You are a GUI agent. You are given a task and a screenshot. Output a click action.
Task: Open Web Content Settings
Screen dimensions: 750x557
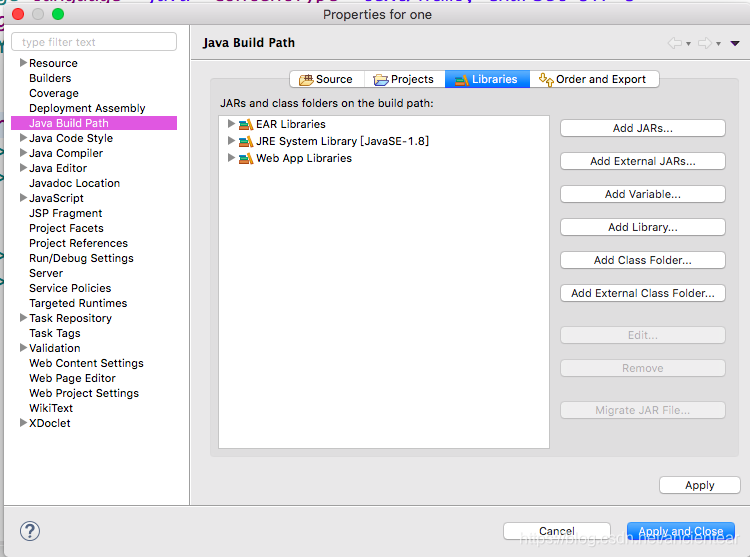pos(86,363)
